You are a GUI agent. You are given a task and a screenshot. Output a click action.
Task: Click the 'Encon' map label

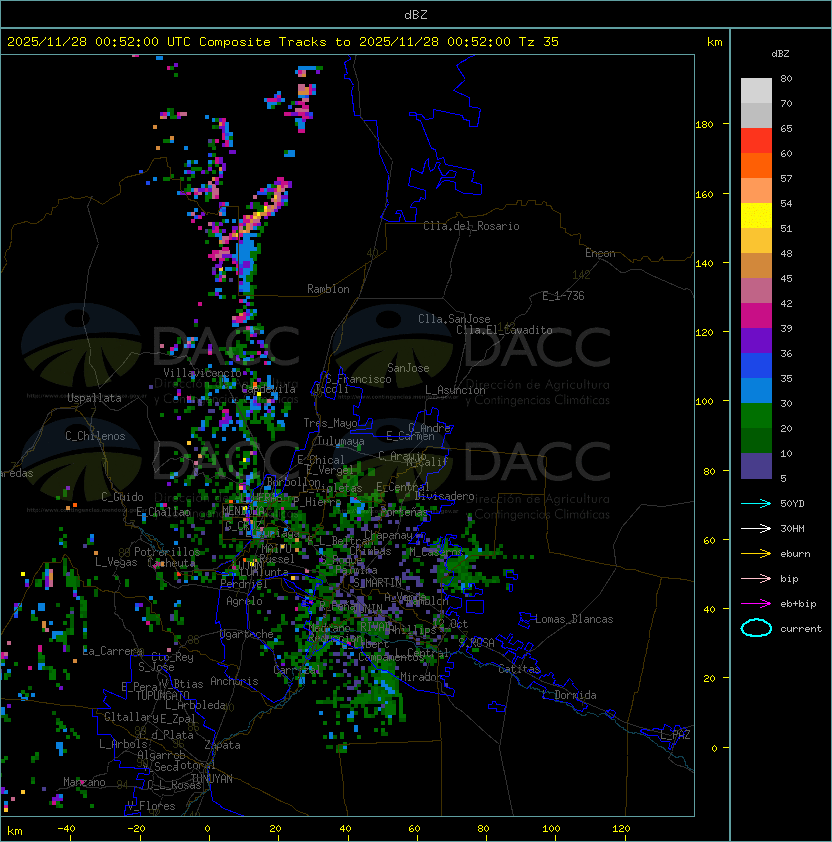tap(600, 253)
